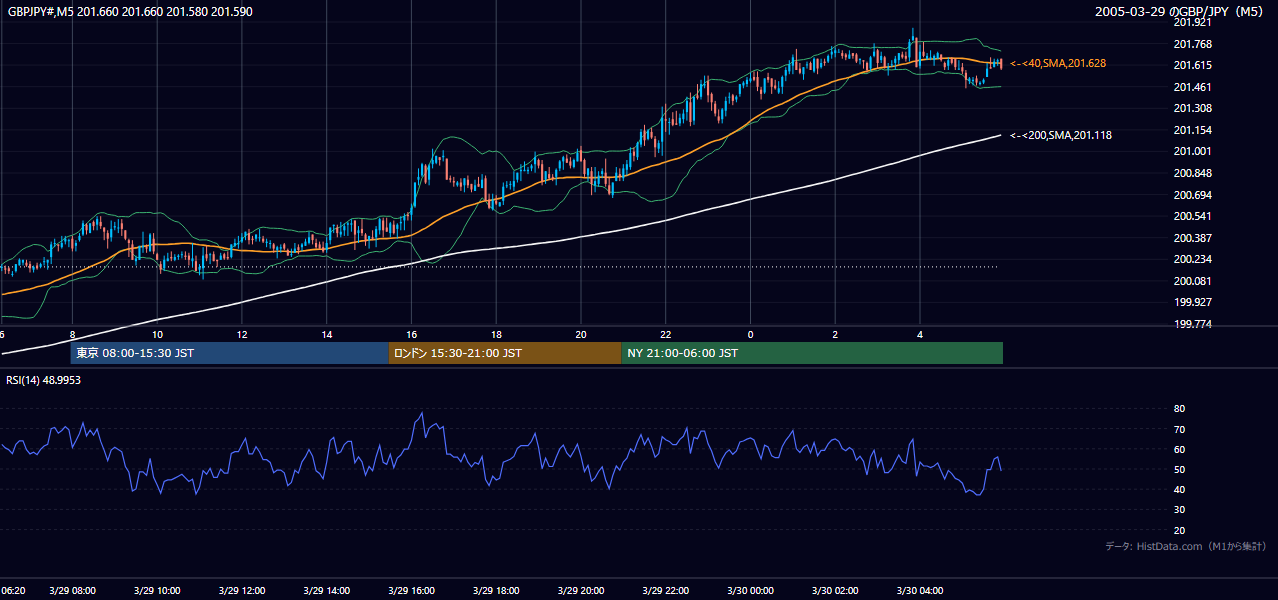Click RSI scale value 20

pos(1179,530)
